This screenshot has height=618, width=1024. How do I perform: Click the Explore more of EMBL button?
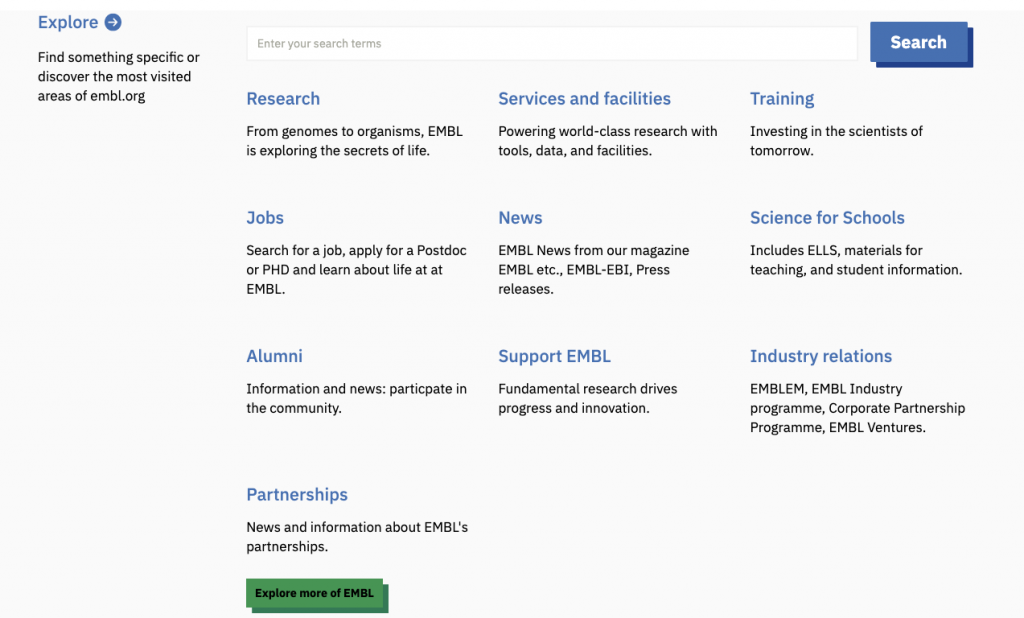click(x=315, y=593)
